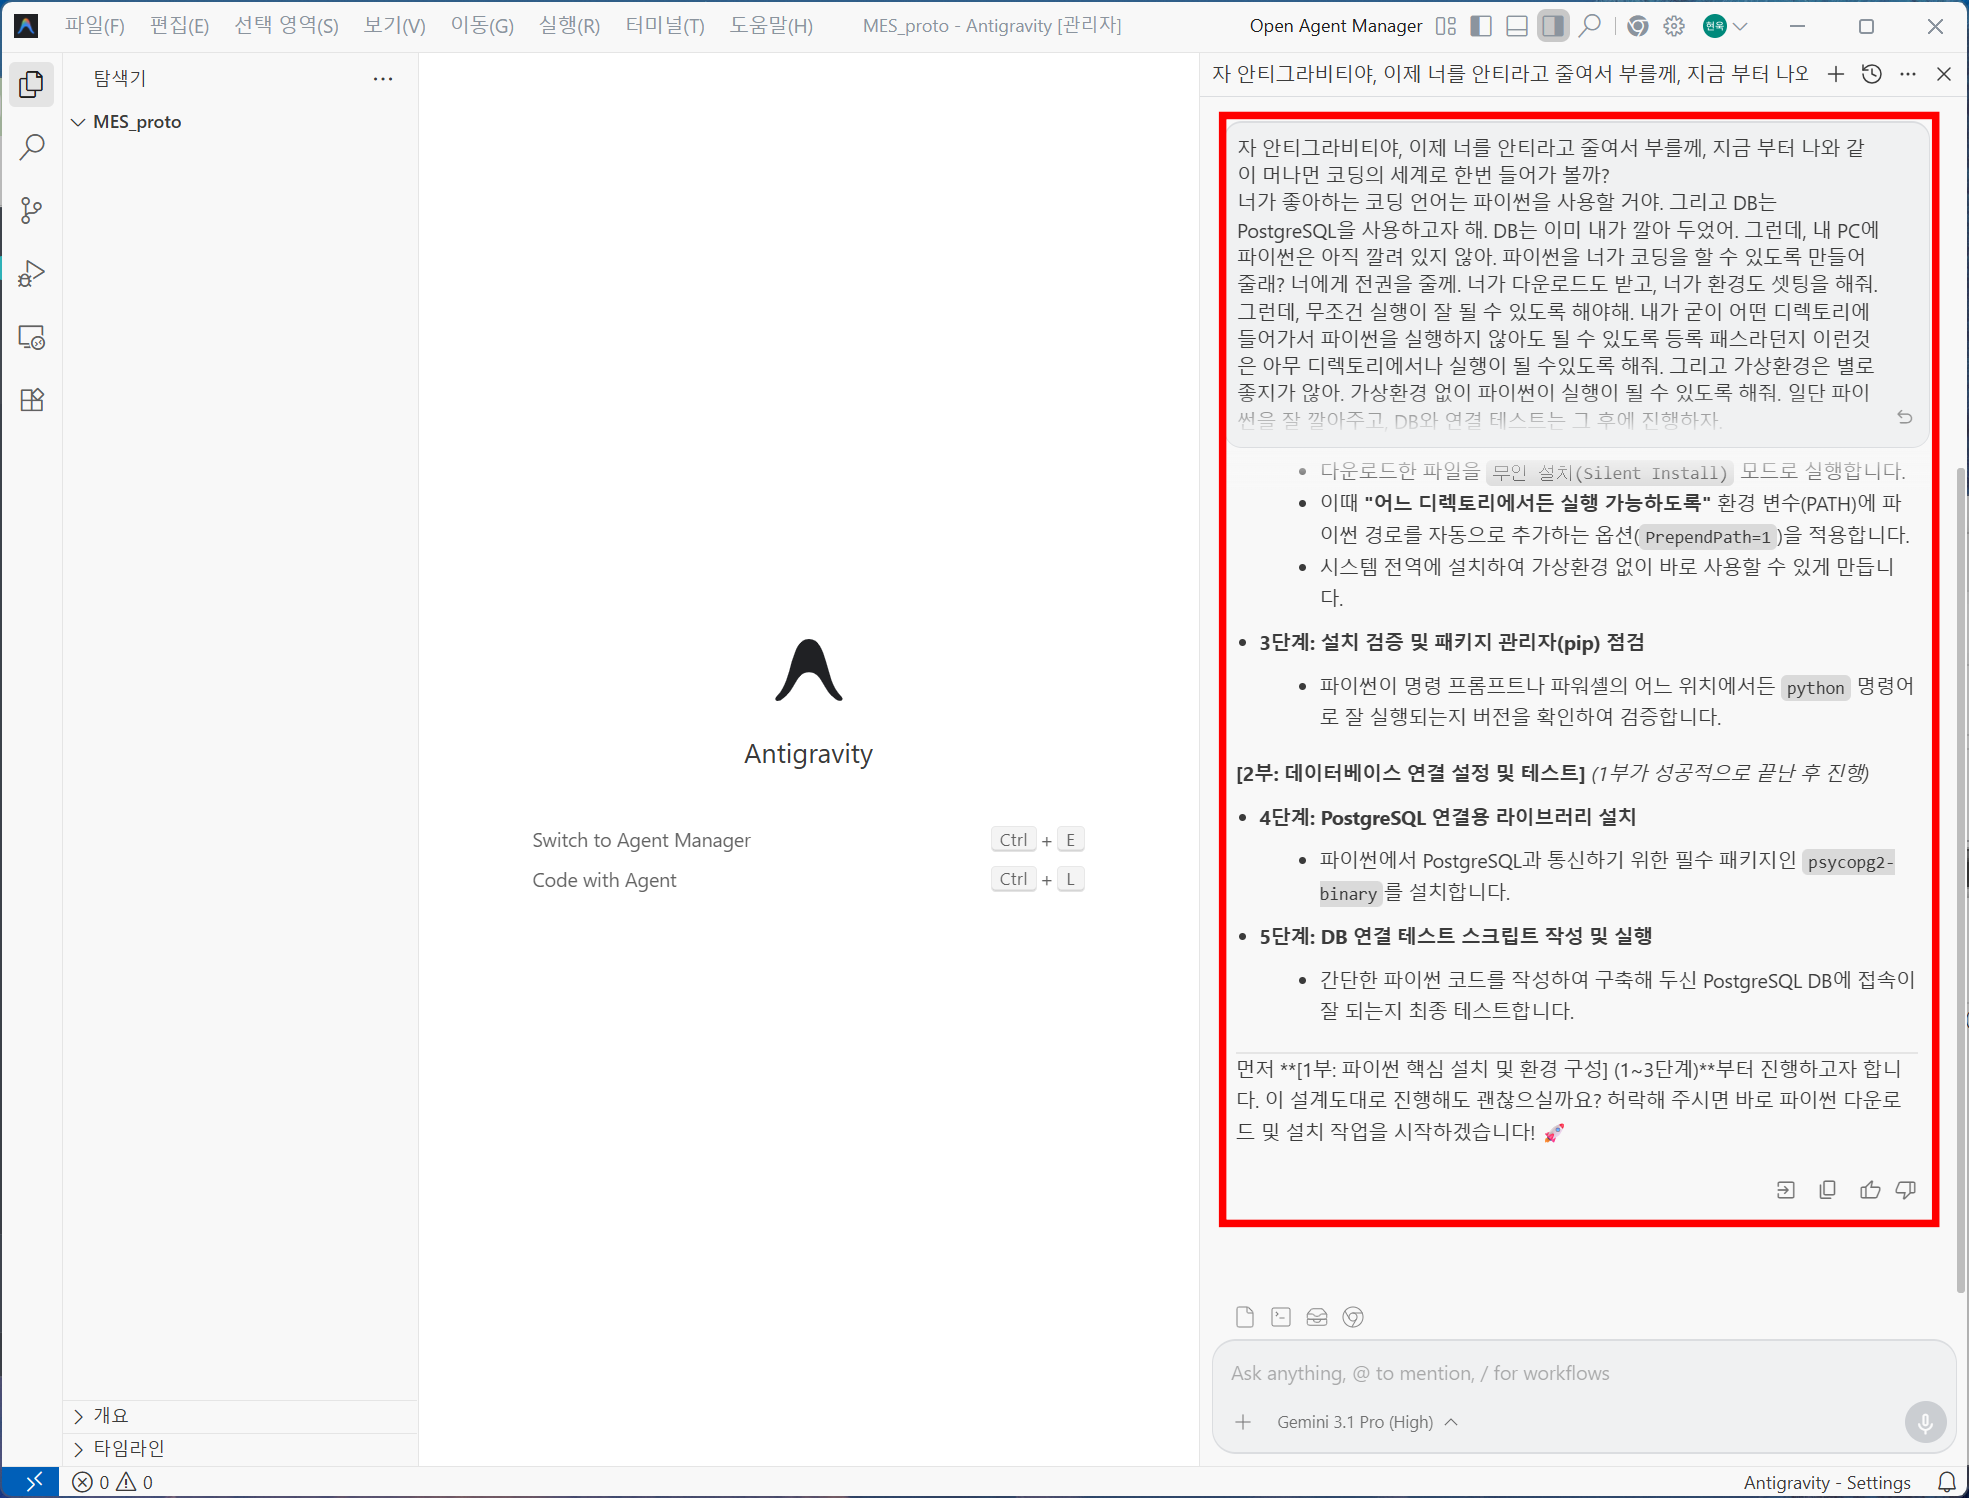The width and height of the screenshot is (1969, 1498).
Task: Give thumbs up to response
Action: (1870, 1190)
